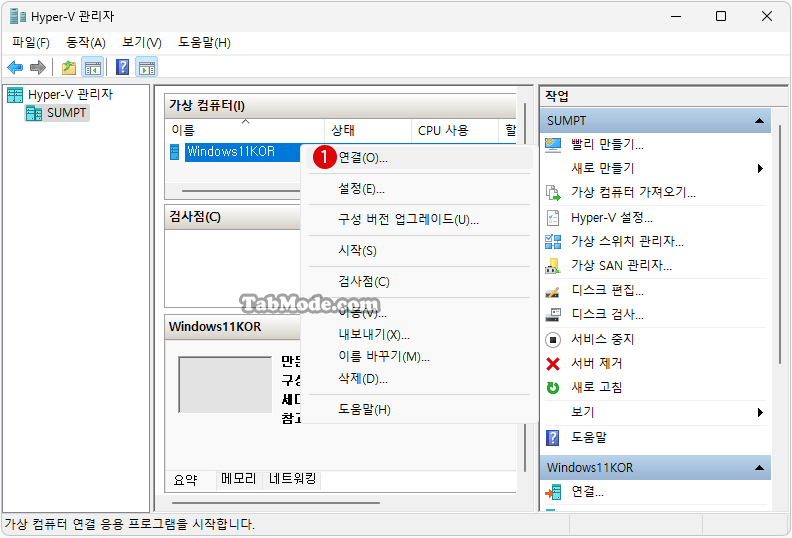Click the 가상 컴퓨터(I) section header

(340, 106)
